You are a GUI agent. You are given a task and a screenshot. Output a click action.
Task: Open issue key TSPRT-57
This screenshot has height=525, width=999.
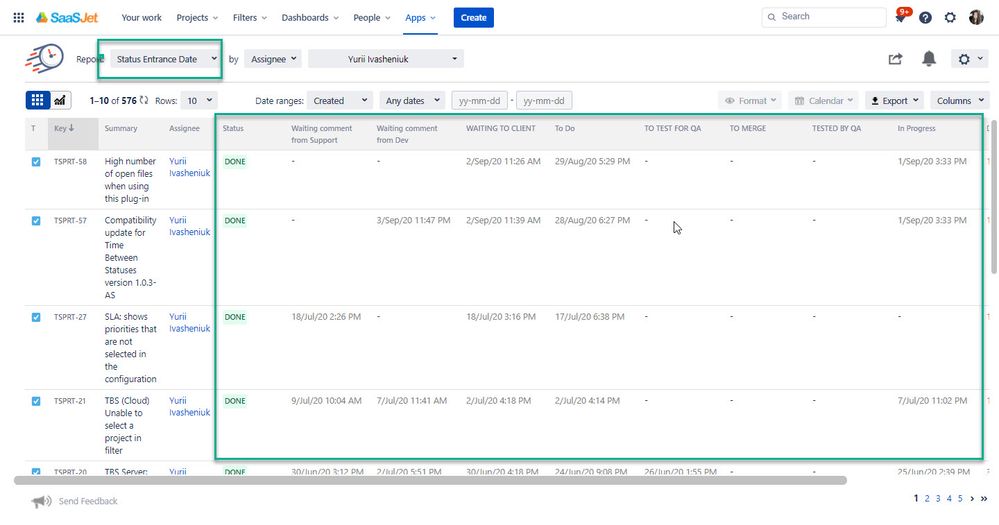[x=70, y=220]
